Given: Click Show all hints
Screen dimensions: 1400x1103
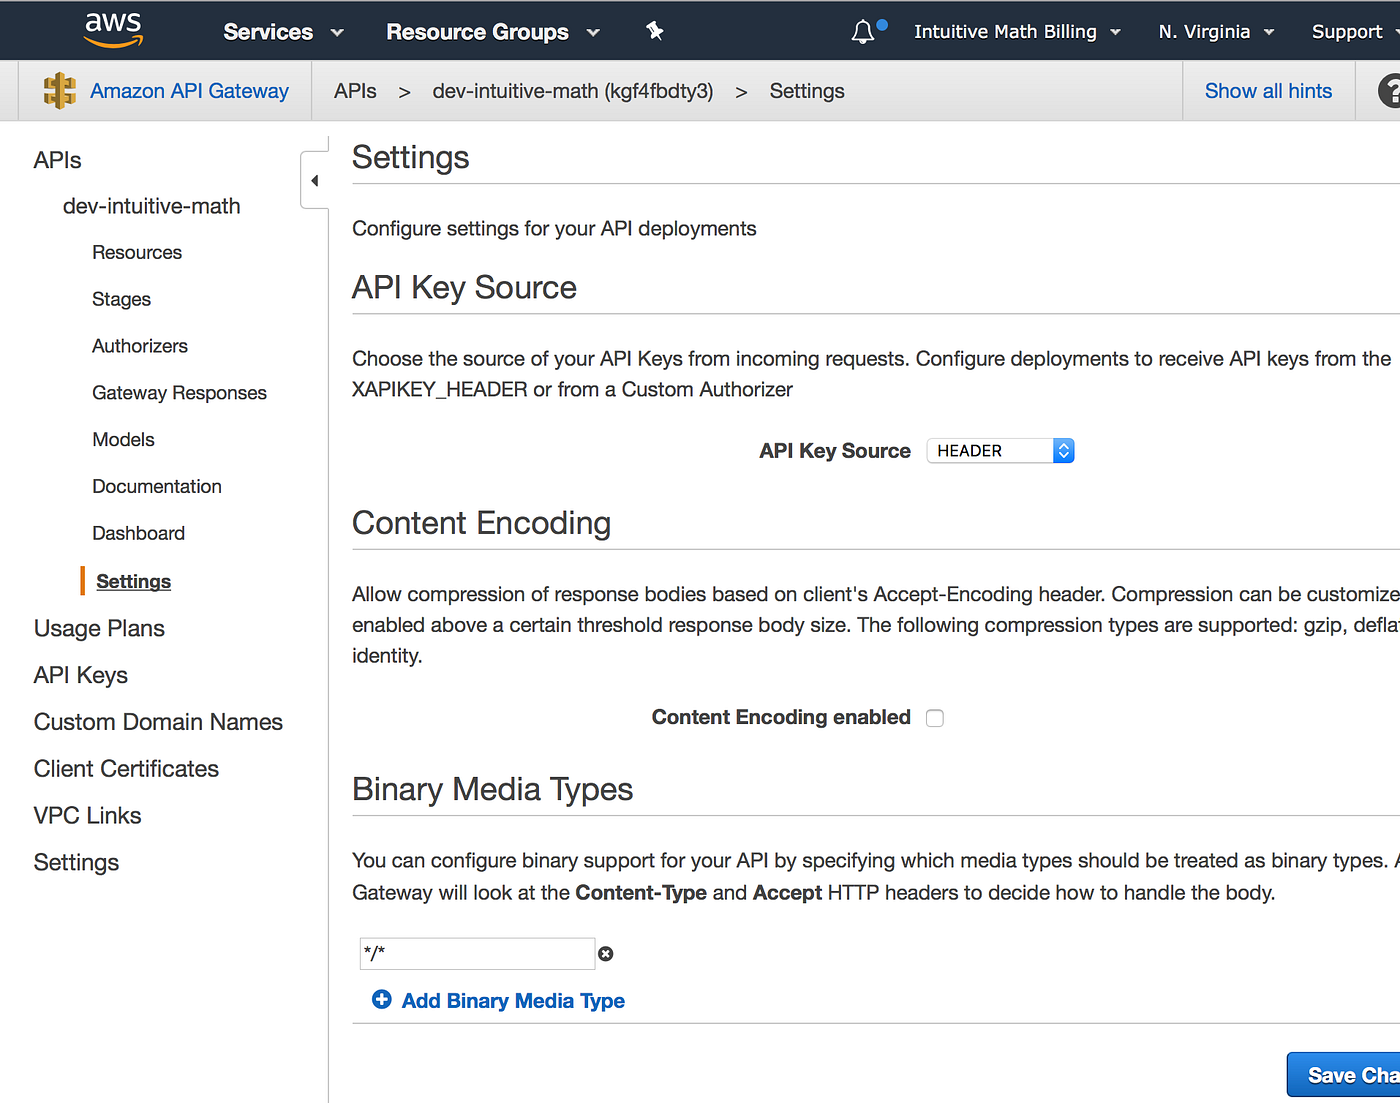Looking at the screenshot, I should point(1268,90).
